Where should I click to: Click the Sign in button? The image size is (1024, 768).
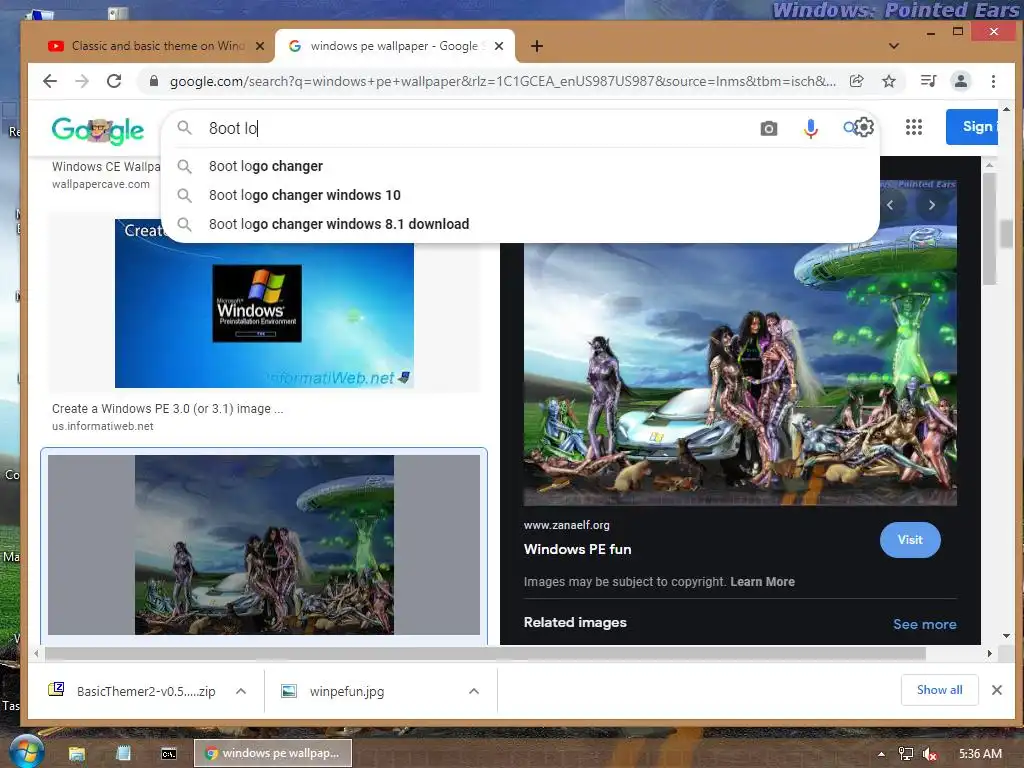(x=972, y=127)
